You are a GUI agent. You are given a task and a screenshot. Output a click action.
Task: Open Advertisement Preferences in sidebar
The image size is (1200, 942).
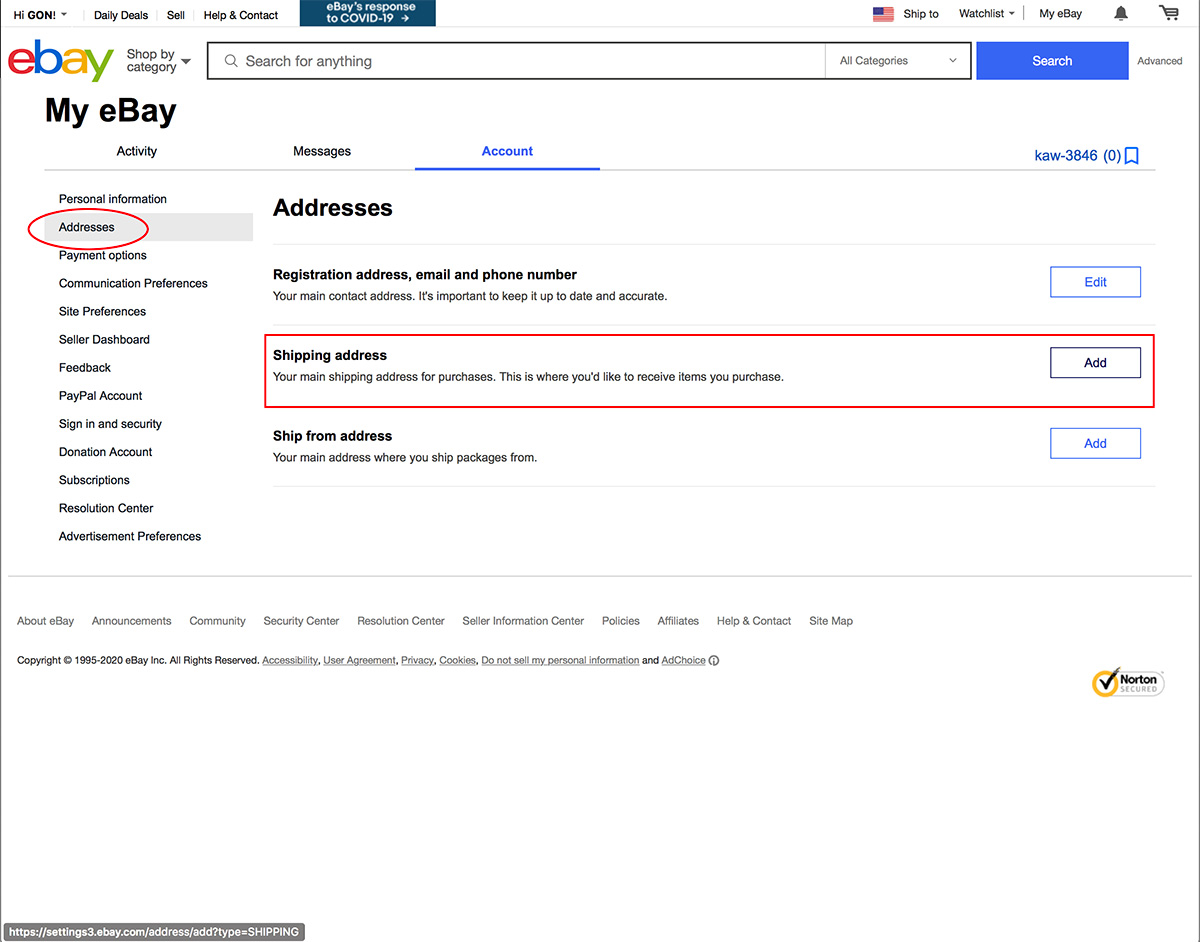(130, 536)
